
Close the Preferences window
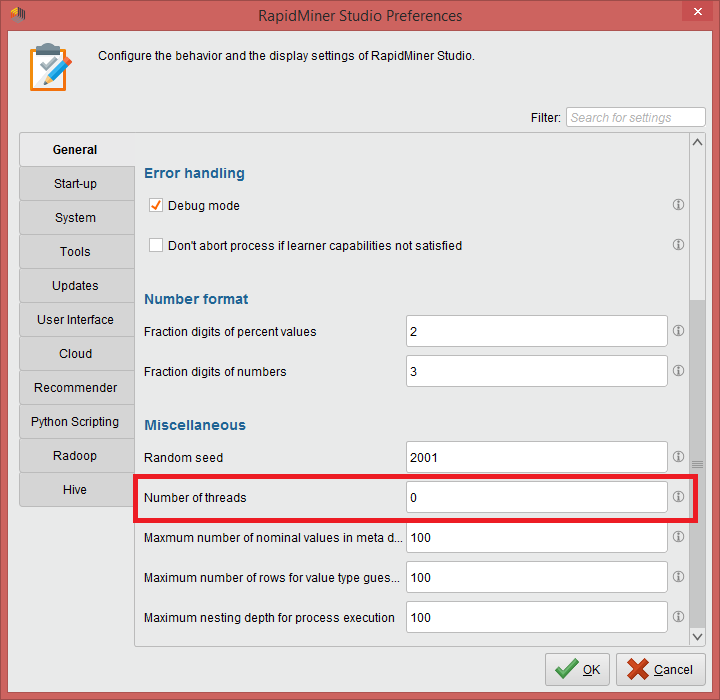(x=698, y=11)
